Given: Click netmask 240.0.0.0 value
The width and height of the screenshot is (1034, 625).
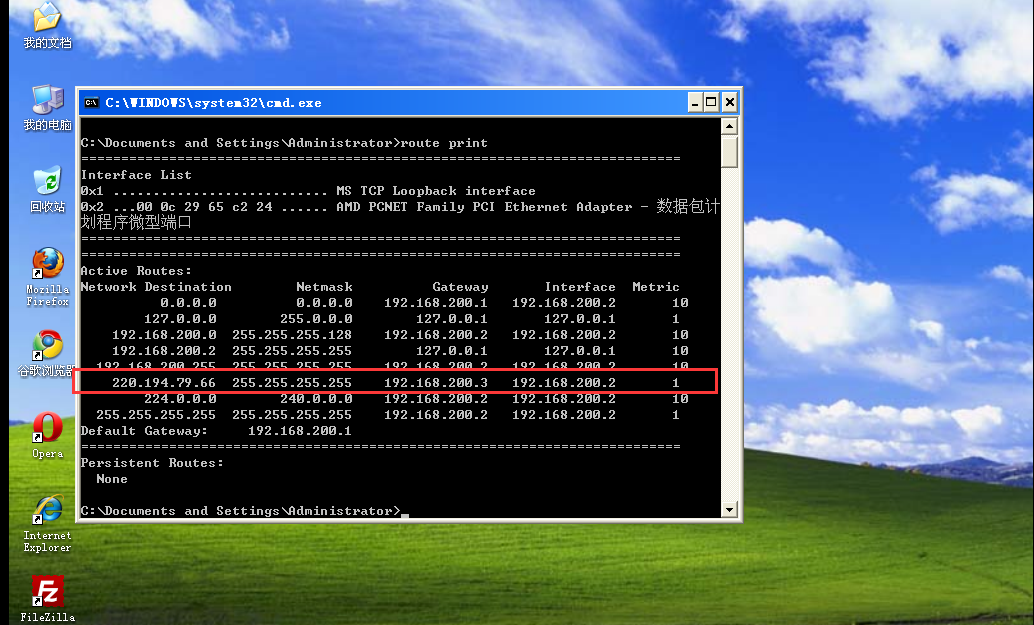Looking at the screenshot, I should tap(316, 399).
